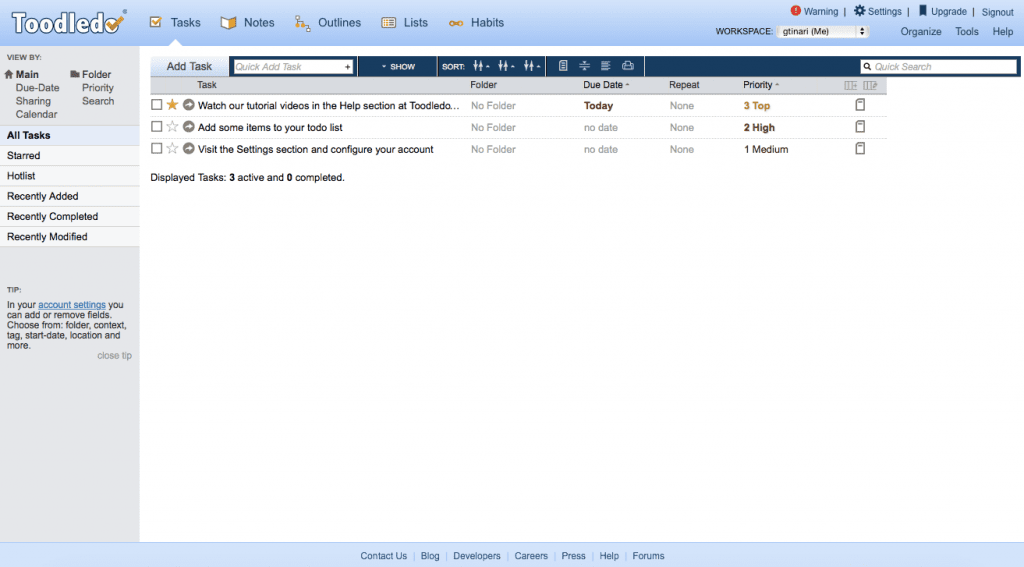The height and width of the screenshot is (567, 1024).
Task: Open the Lists tab
Action: 404,22
